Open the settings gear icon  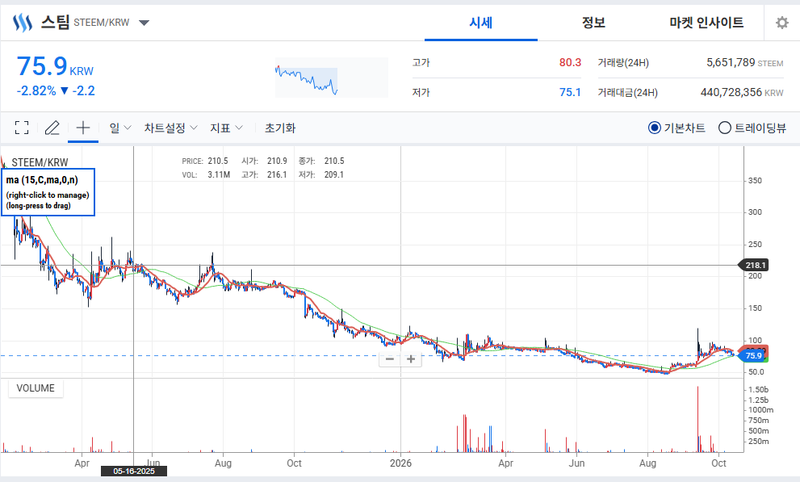click(782, 22)
